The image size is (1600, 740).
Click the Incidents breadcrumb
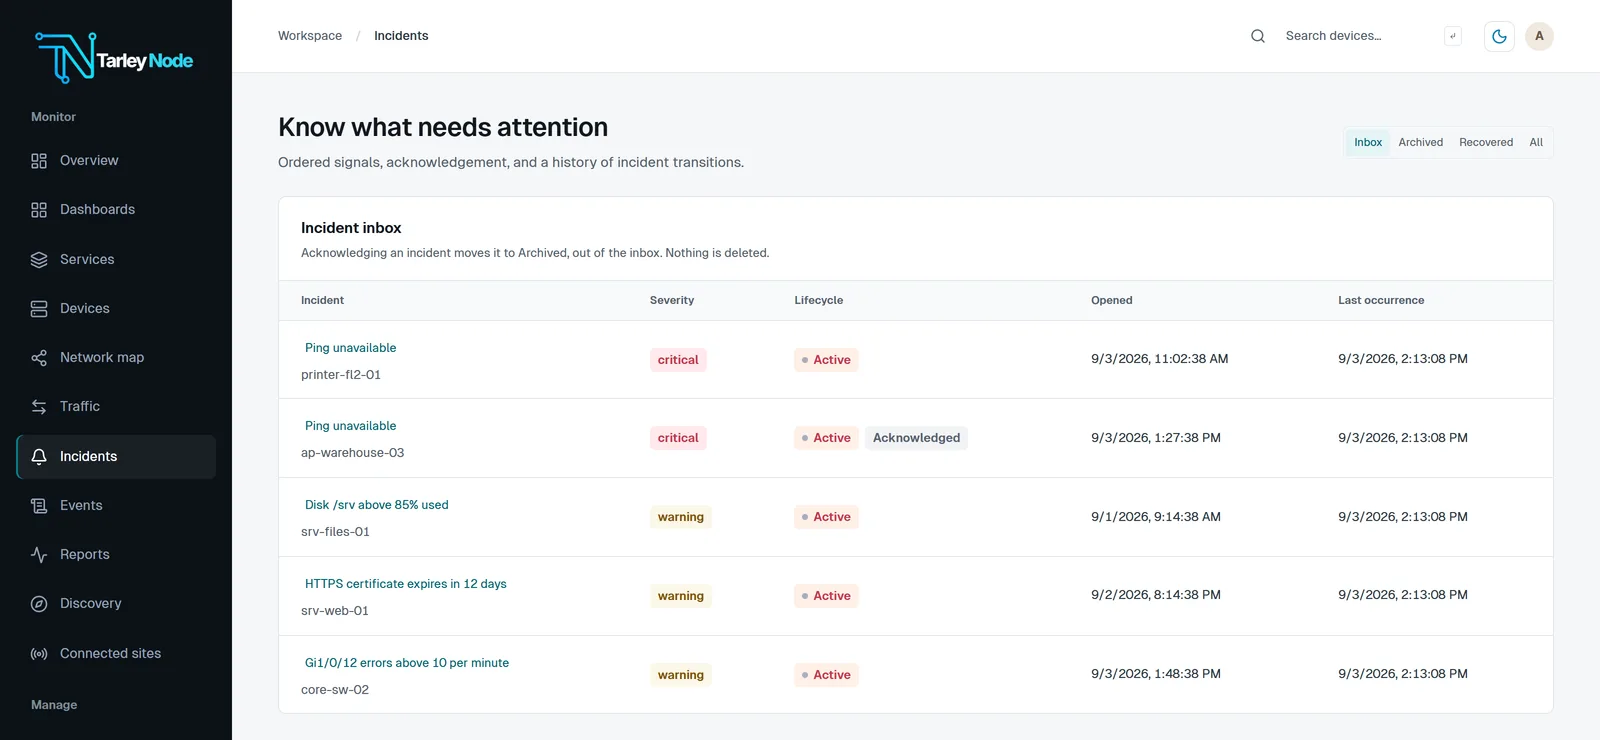point(401,36)
